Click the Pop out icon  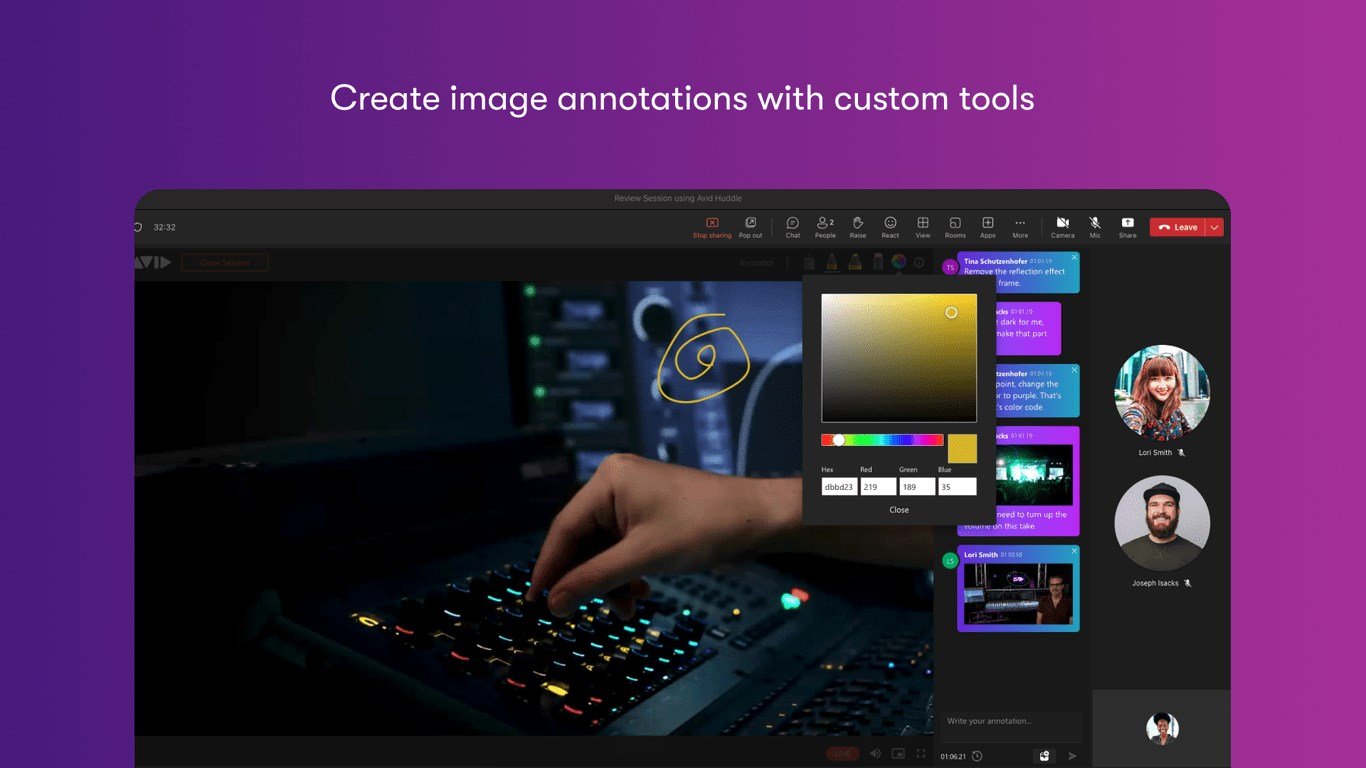(x=750, y=227)
